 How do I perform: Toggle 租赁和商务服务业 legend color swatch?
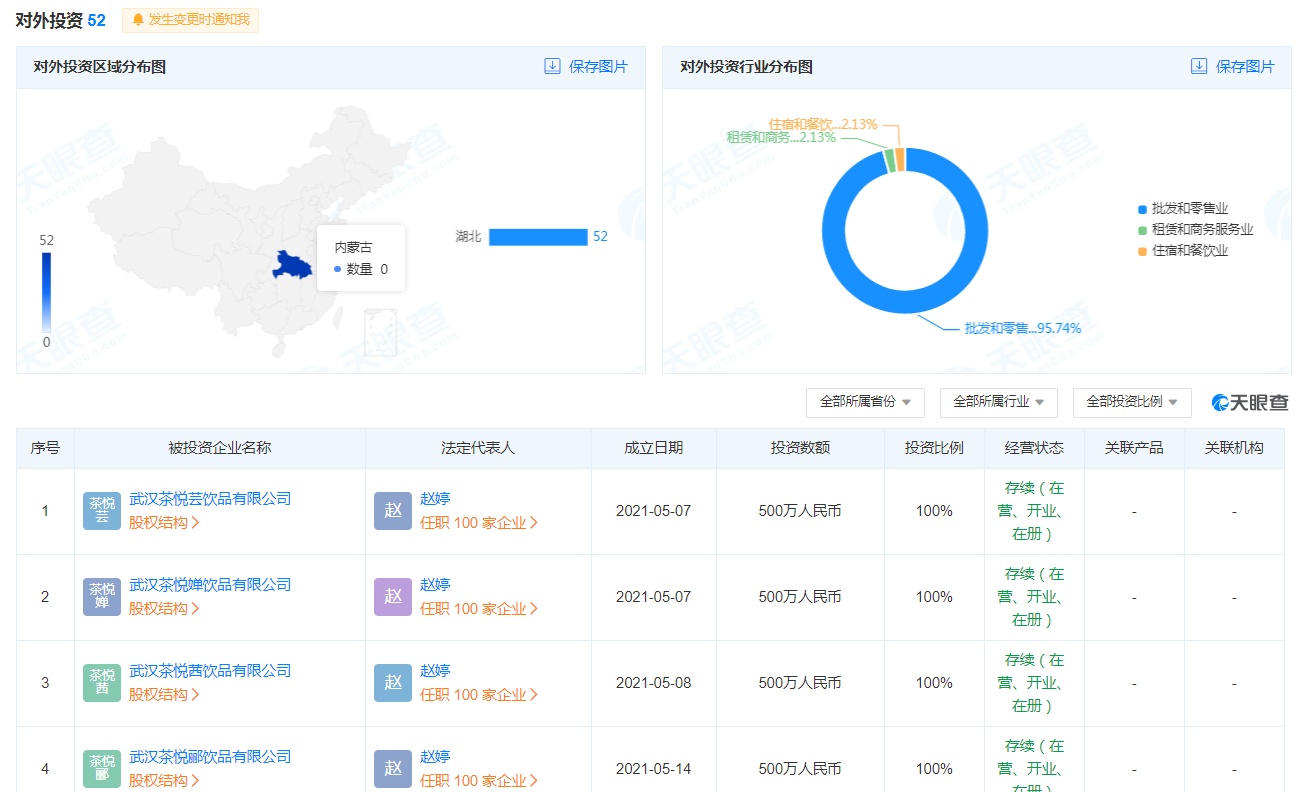pos(1141,230)
